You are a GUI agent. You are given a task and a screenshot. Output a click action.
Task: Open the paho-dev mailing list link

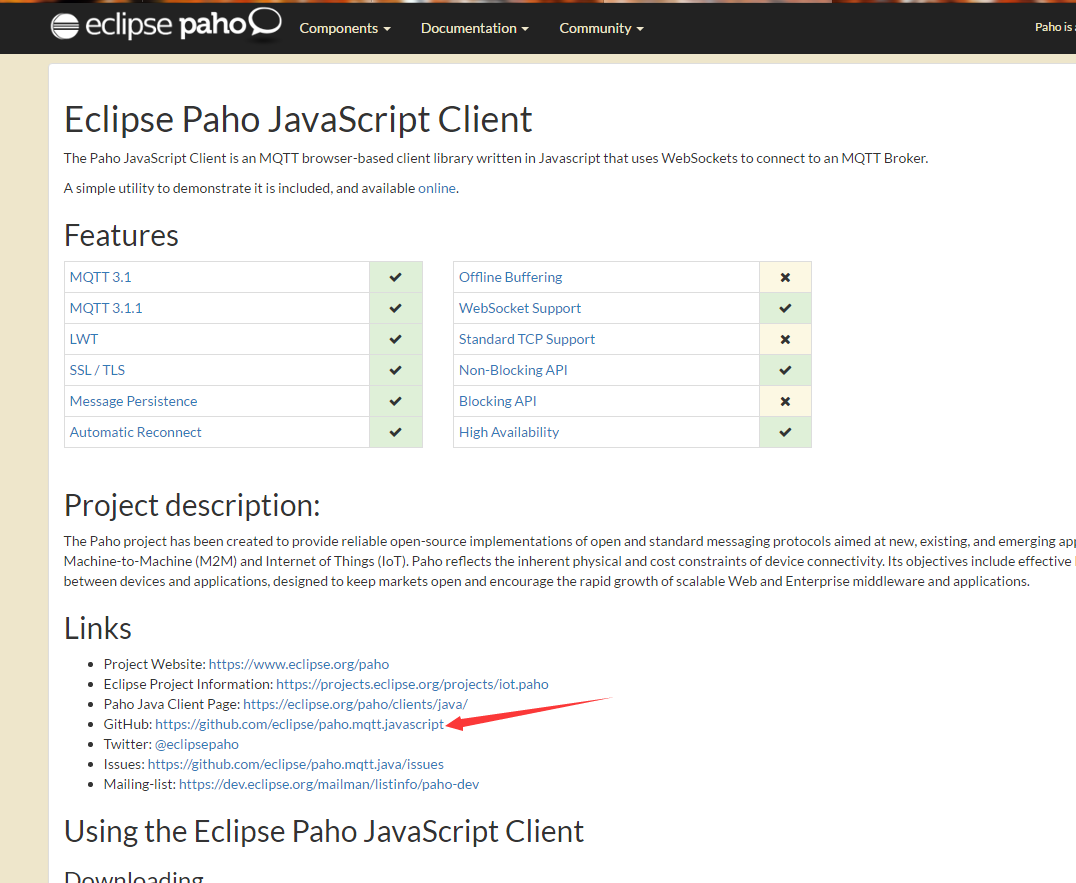[329, 784]
